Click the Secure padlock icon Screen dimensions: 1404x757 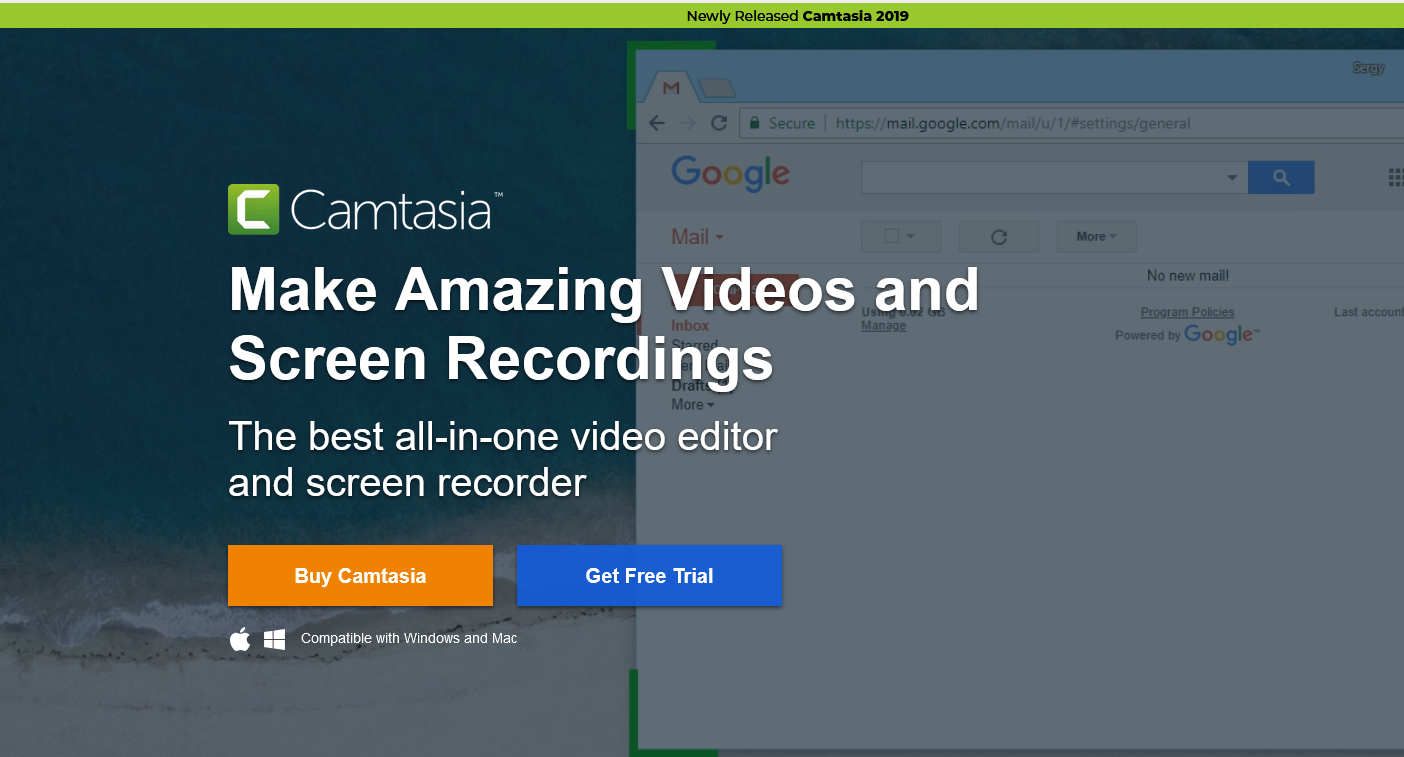[755, 123]
